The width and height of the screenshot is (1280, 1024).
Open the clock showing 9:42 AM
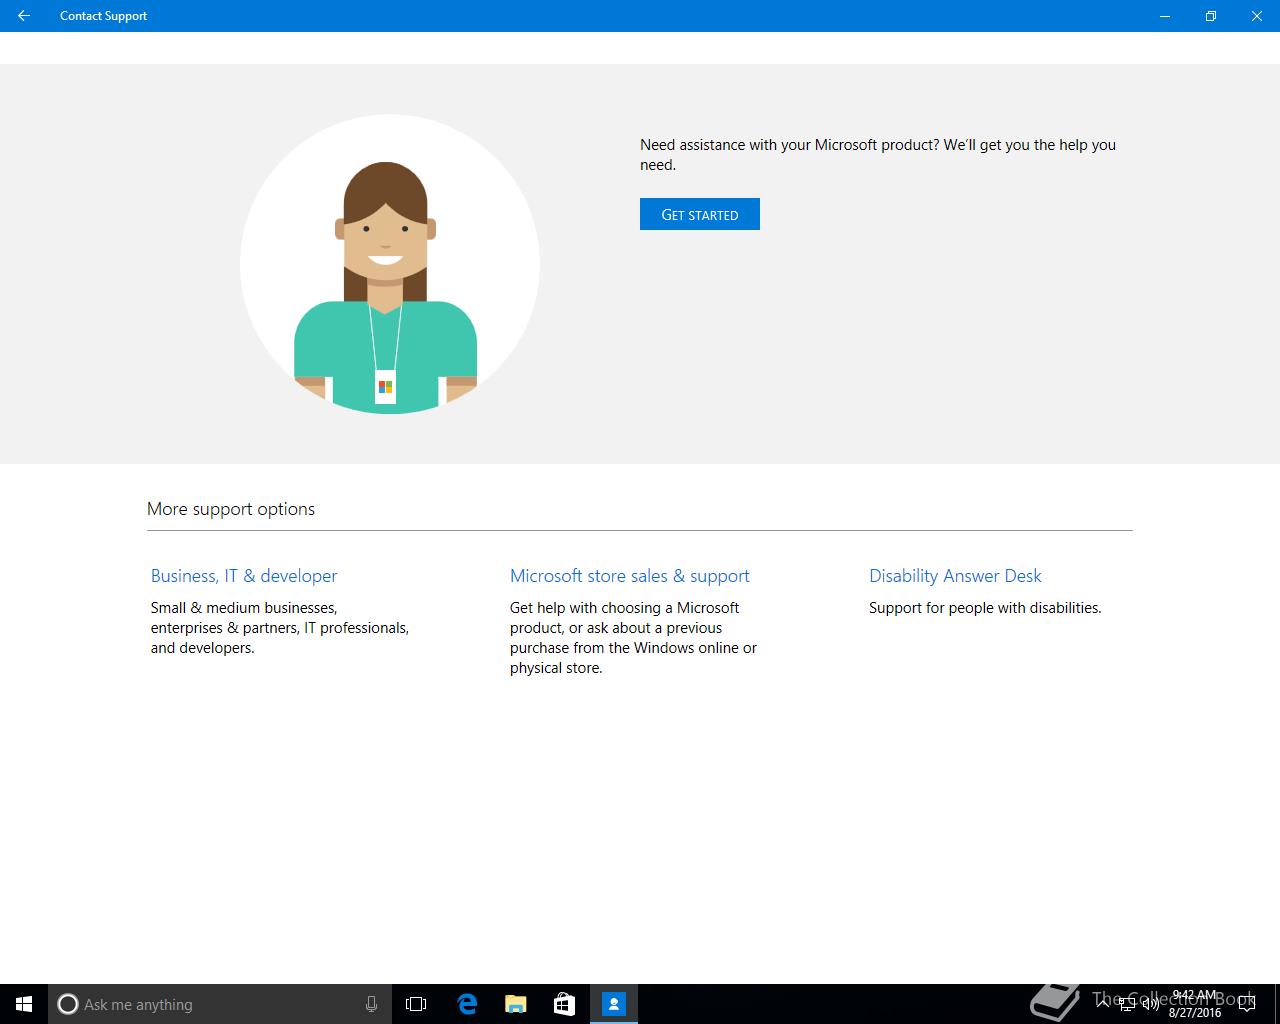point(1194,1004)
